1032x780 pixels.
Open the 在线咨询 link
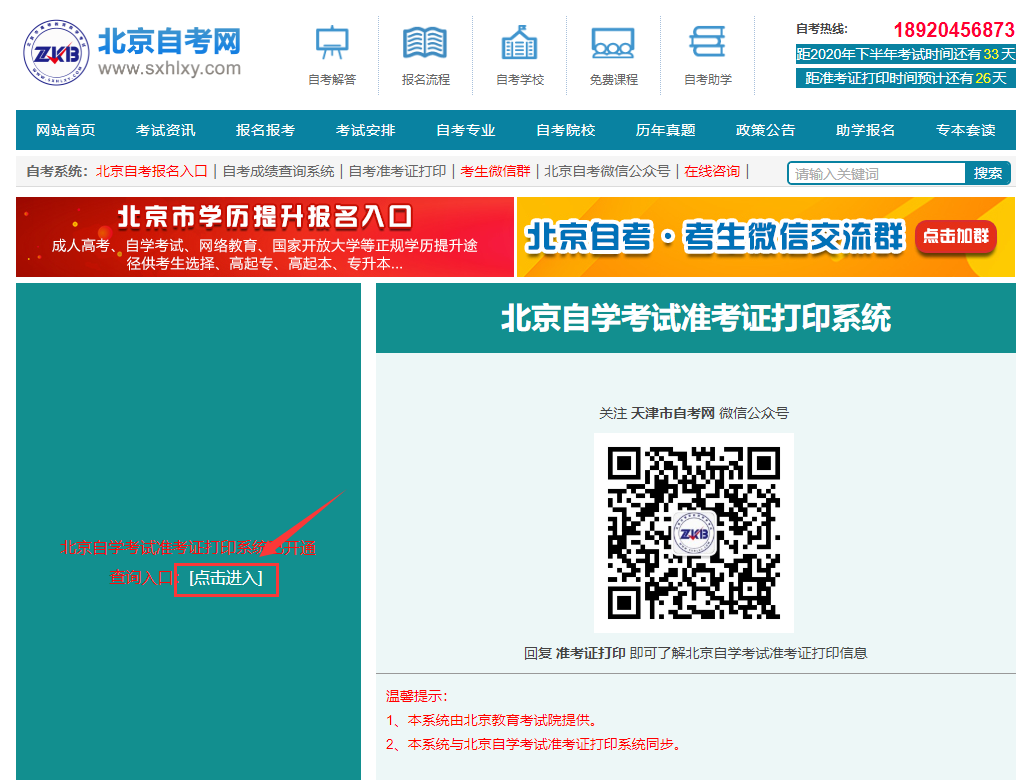coord(712,171)
